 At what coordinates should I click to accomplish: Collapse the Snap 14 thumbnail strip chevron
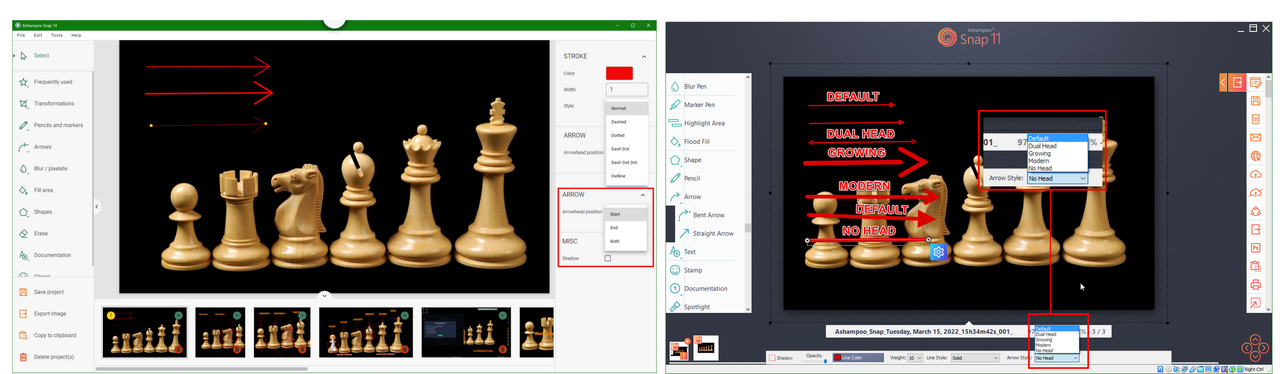324,296
